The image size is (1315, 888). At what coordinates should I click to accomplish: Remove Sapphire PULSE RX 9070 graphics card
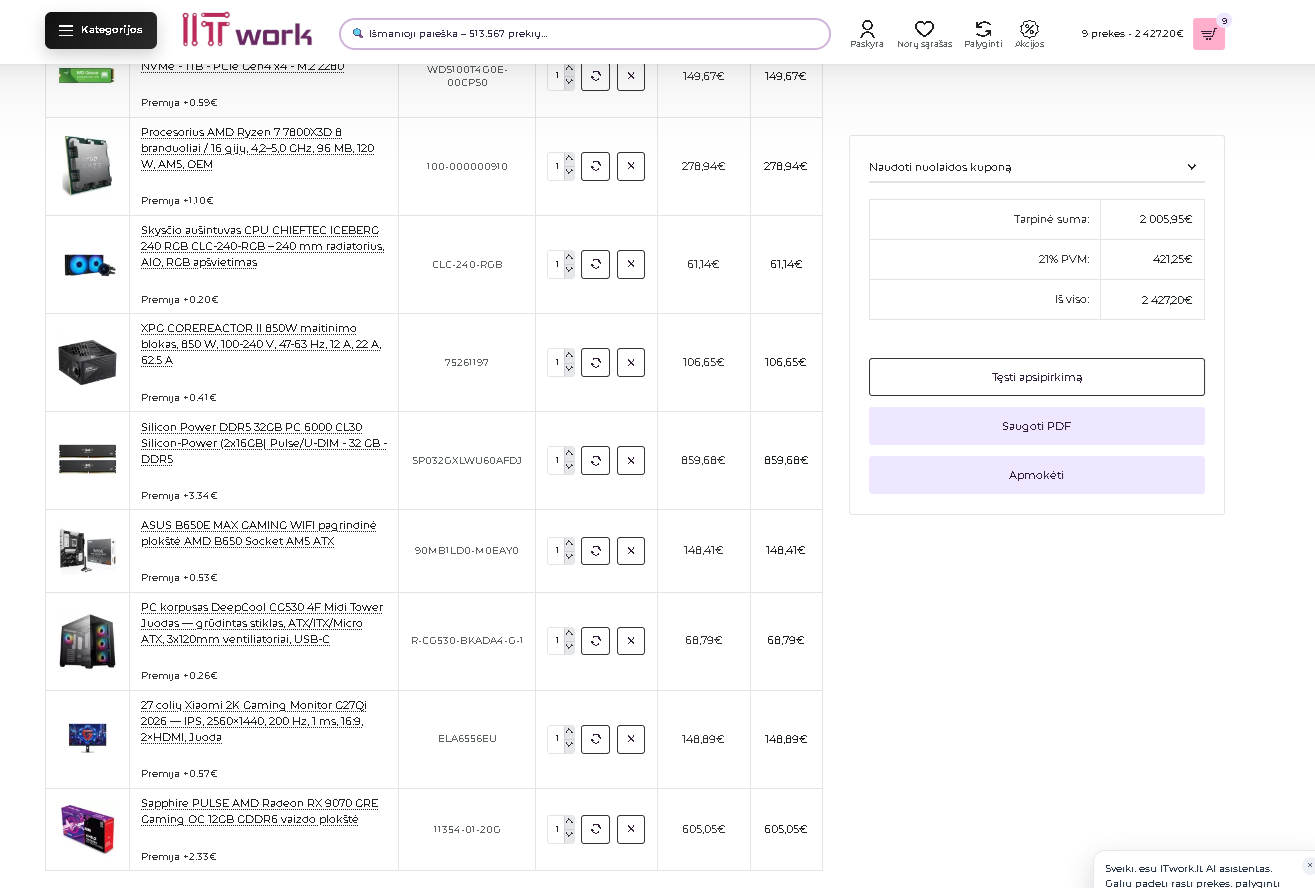pos(631,829)
